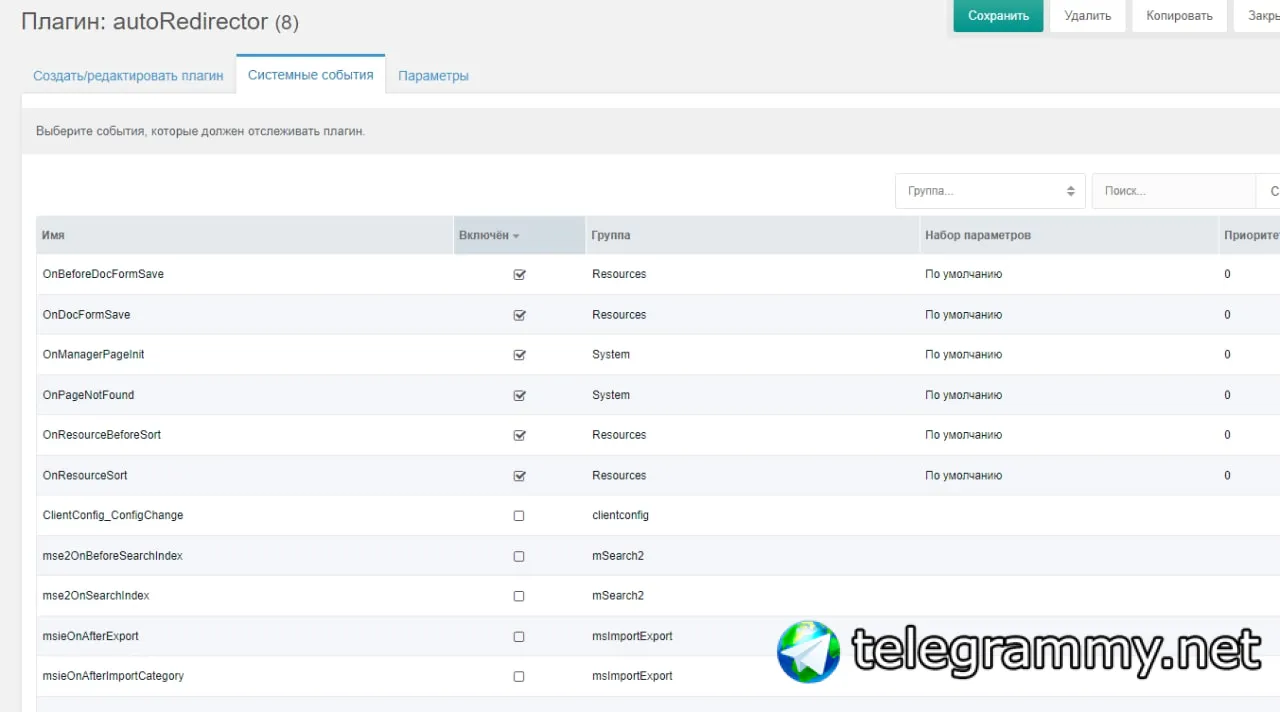Screen dimensions: 1280x712
Task: Toggle the OnResourceBeforeSort event checkbox
Action: (x=519, y=435)
